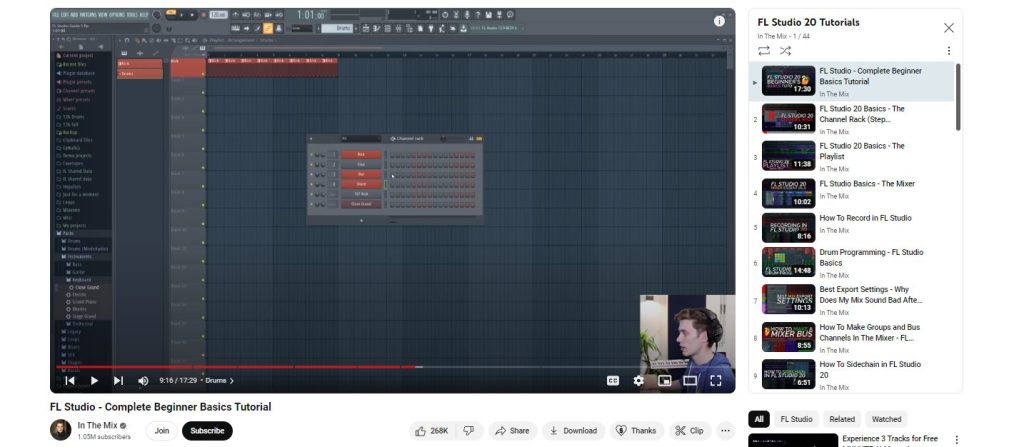Click the presenter webcam overlay in video
The height and width of the screenshot is (447, 1024).
coord(687,343)
